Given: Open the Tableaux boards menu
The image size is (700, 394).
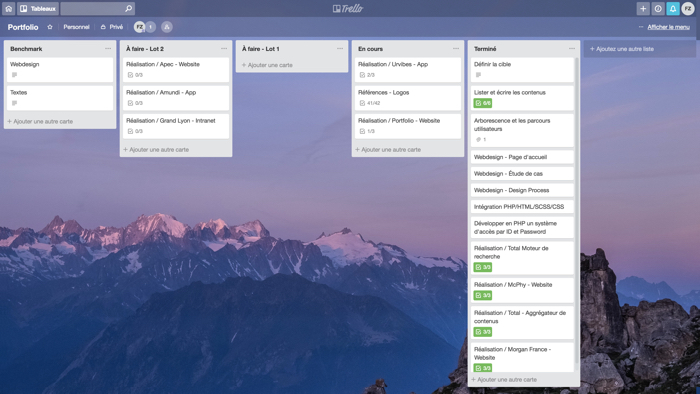Looking at the screenshot, I should click(38, 8).
